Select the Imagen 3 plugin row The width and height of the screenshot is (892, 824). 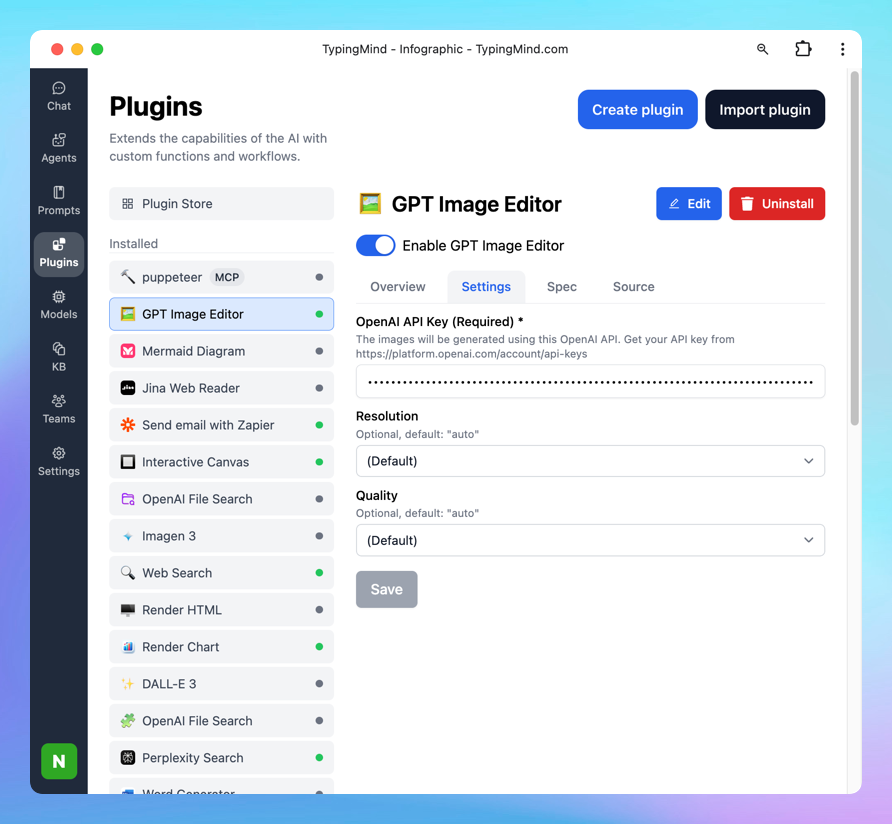[221, 536]
